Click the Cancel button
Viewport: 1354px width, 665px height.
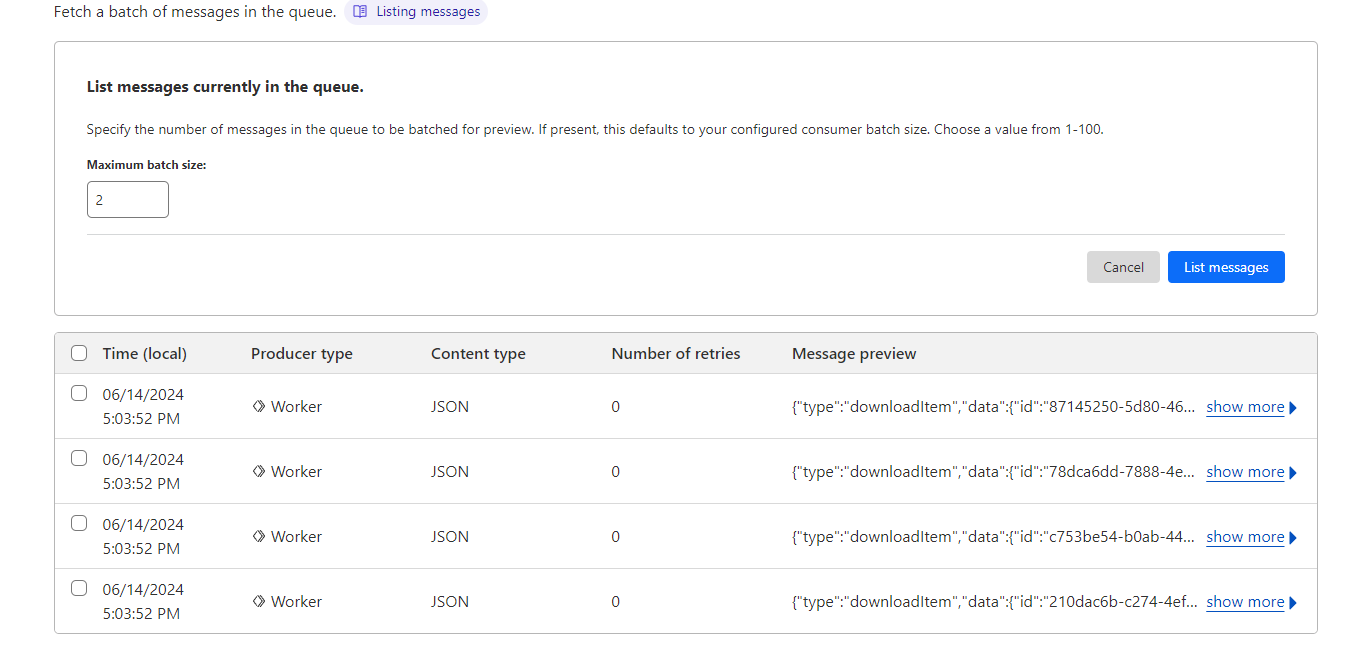coord(1123,267)
